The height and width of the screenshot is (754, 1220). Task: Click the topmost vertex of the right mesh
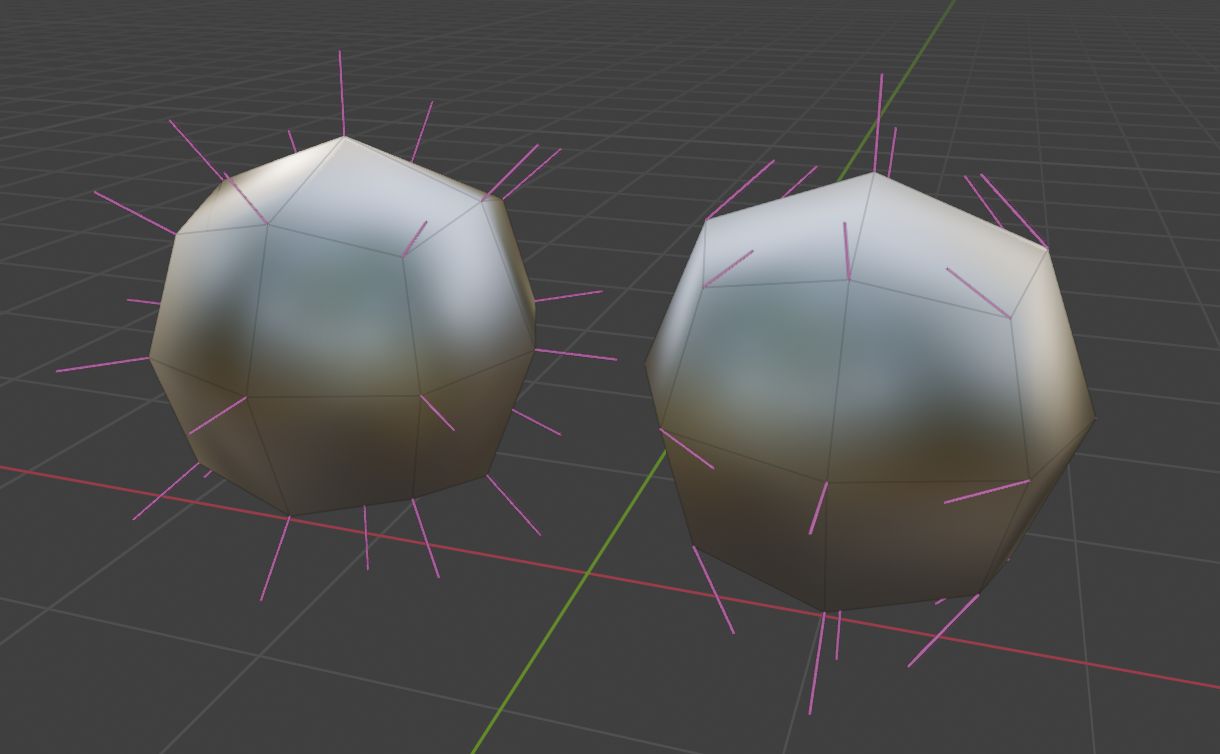click(x=874, y=173)
